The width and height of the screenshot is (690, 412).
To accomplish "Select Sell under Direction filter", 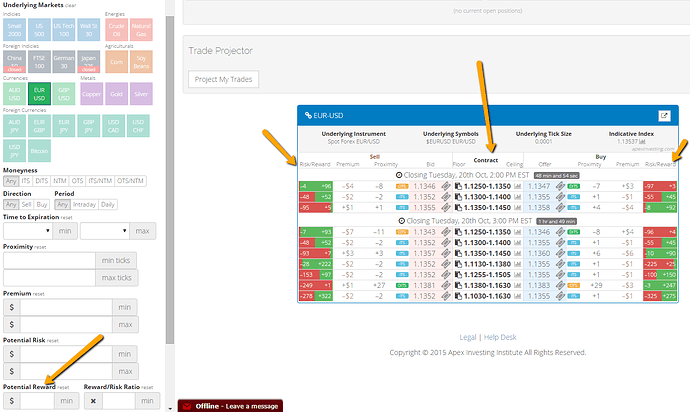I will [28, 206].
